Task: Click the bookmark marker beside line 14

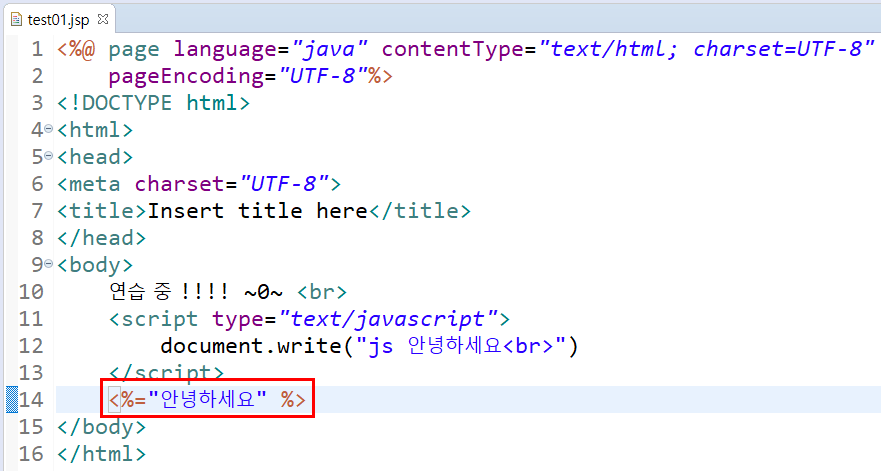Action: (x=12, y=399)
